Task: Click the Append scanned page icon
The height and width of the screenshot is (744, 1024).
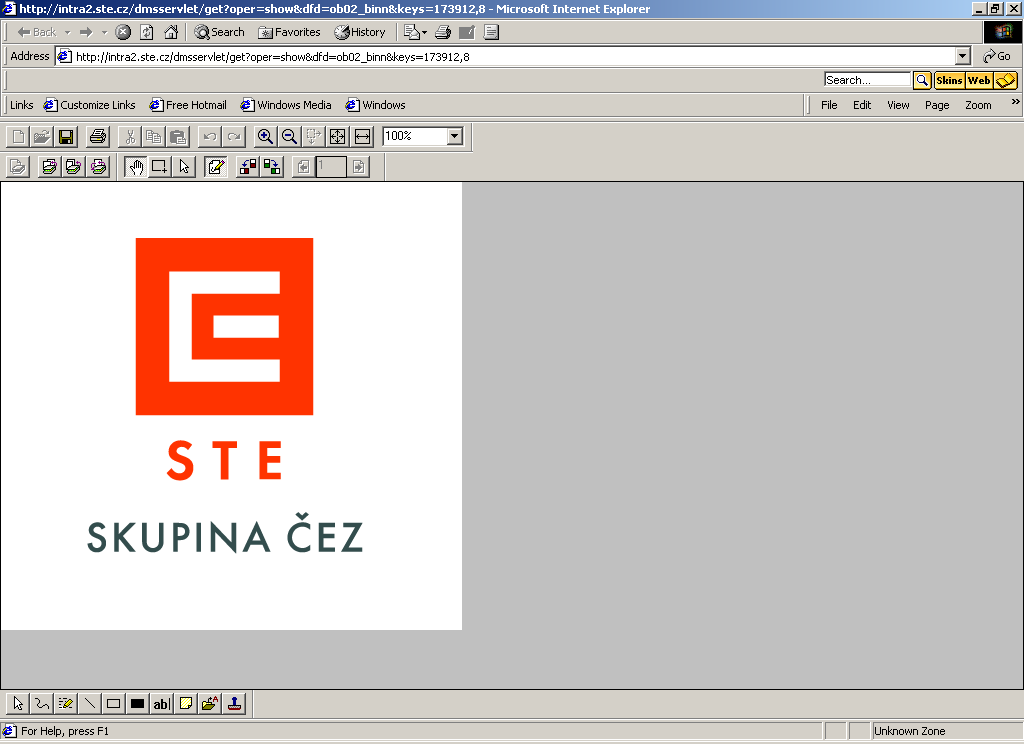Action: tap(73, 167)
